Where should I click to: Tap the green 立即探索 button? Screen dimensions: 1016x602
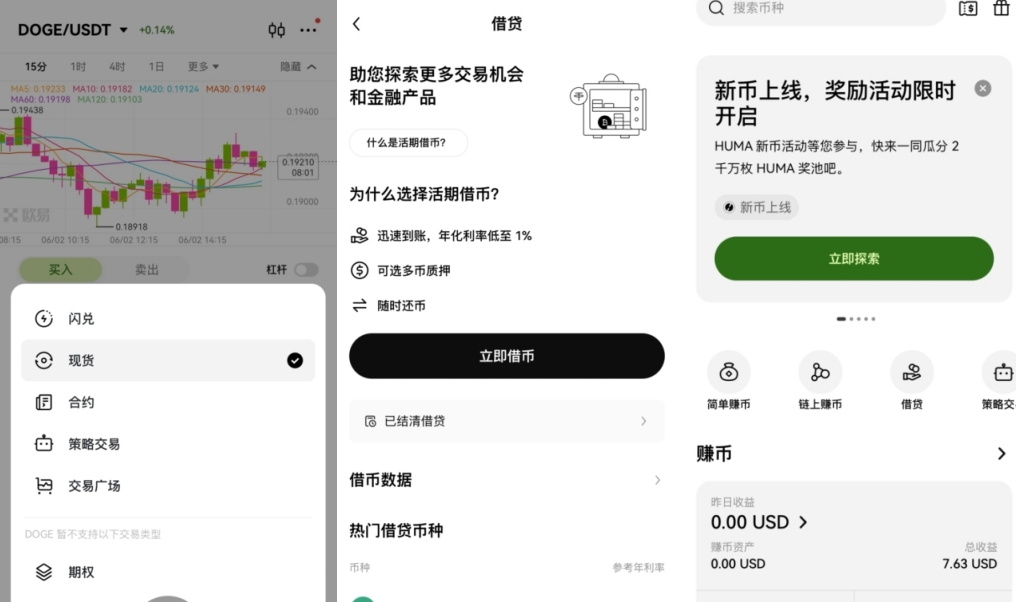(x=854, y=259)
